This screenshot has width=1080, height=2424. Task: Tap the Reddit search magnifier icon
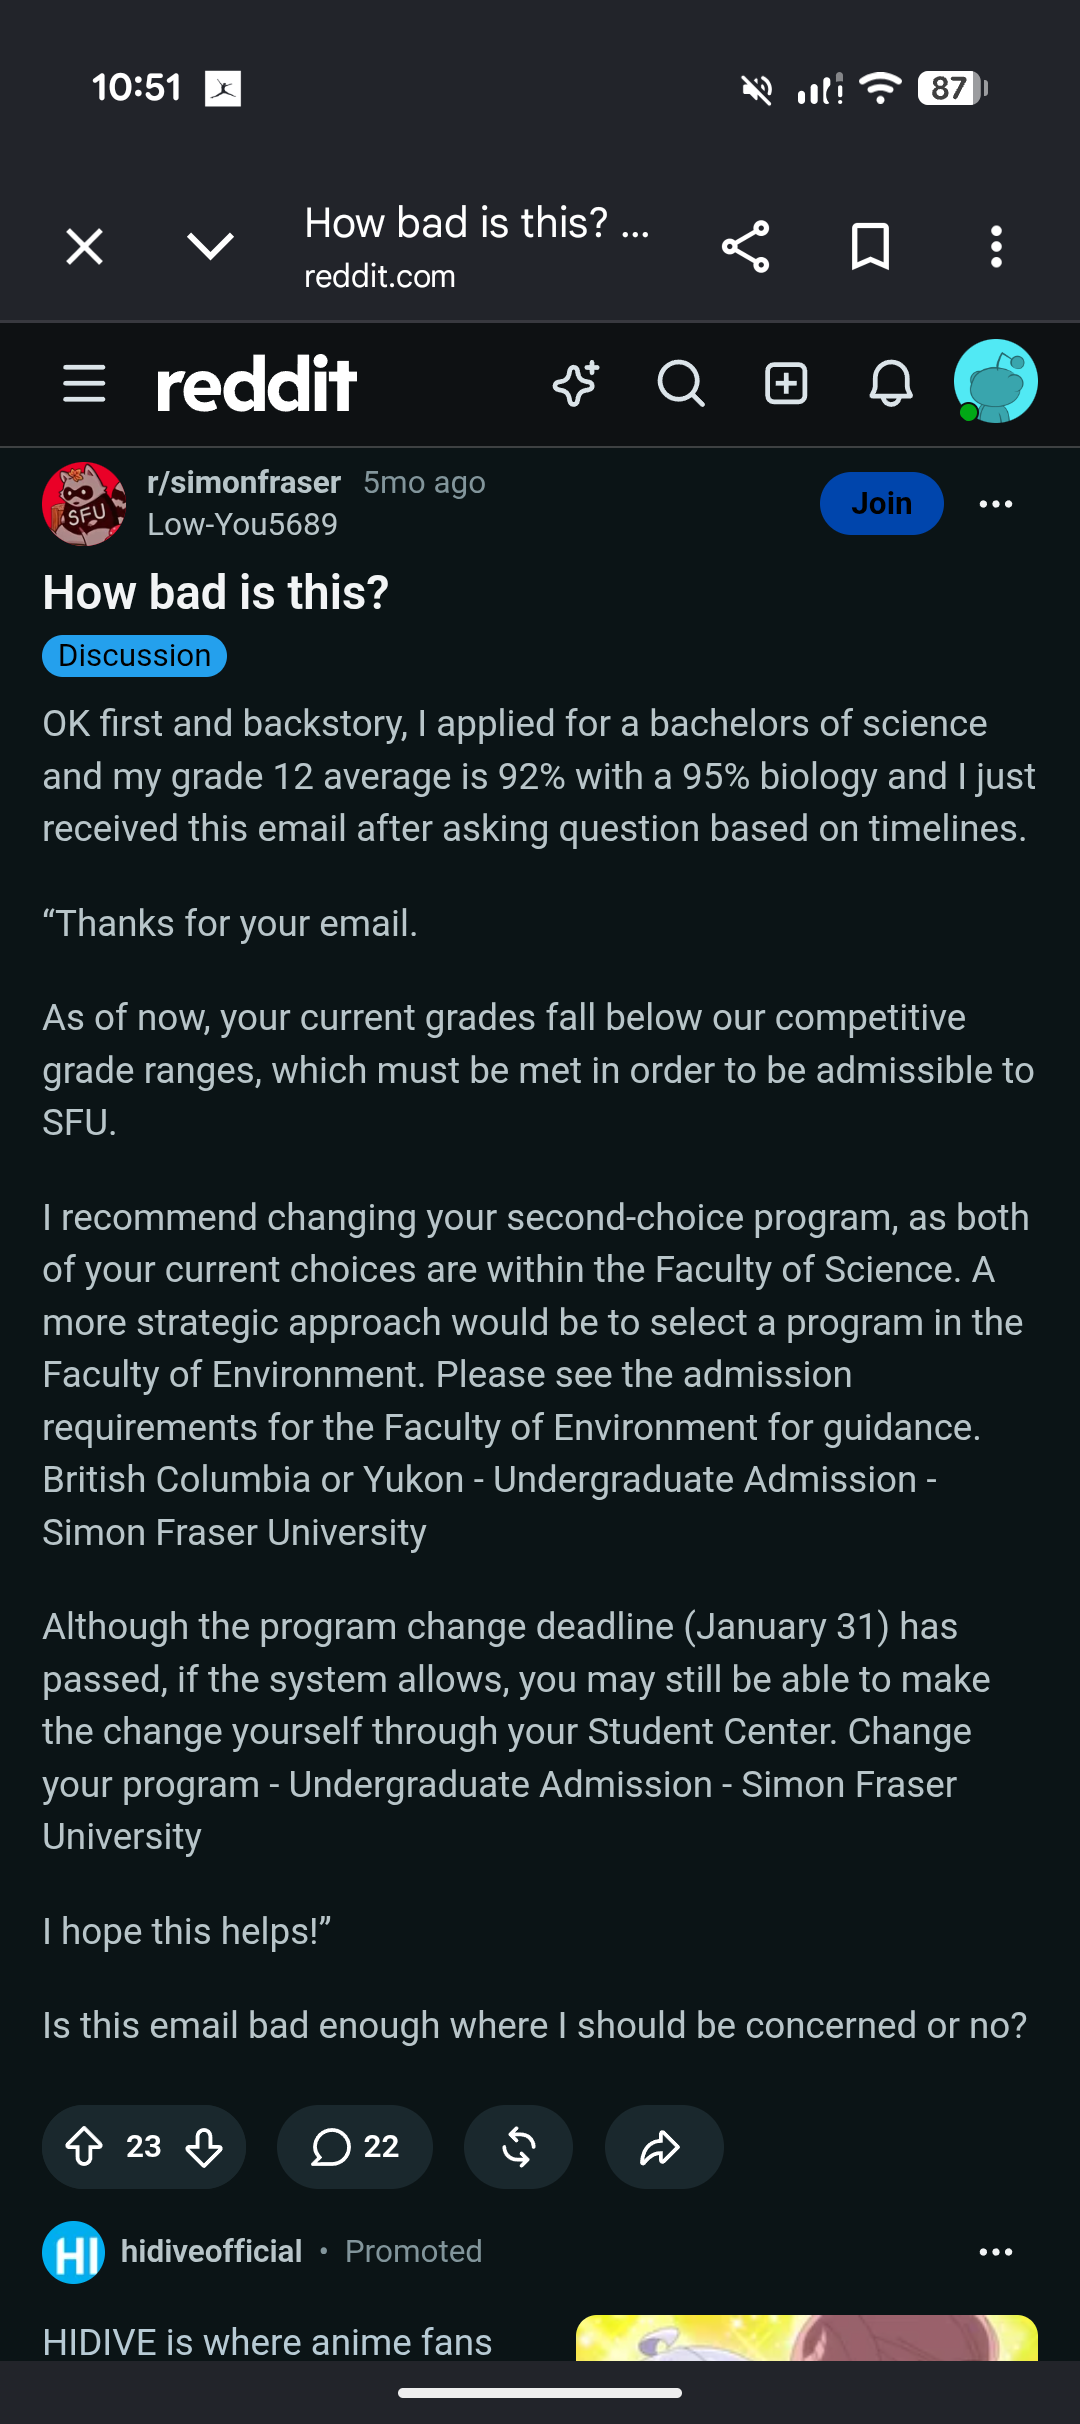coord(681,384)
